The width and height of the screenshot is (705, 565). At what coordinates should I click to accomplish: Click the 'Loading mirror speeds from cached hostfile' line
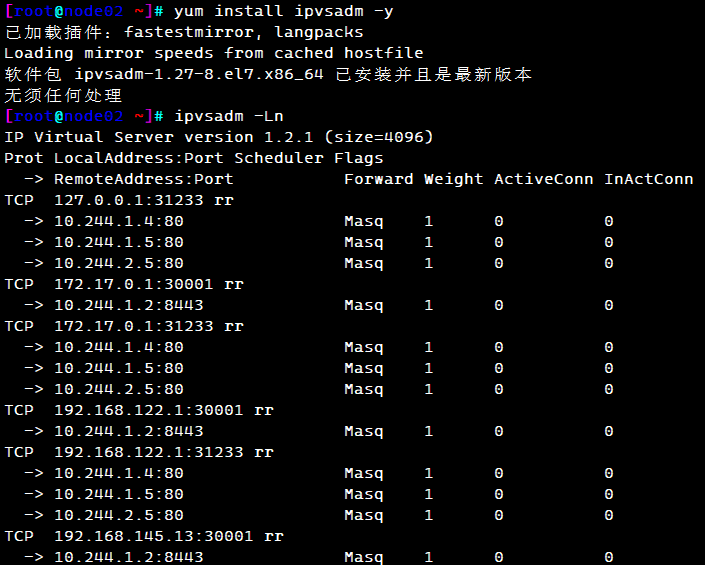coord(214,53)
